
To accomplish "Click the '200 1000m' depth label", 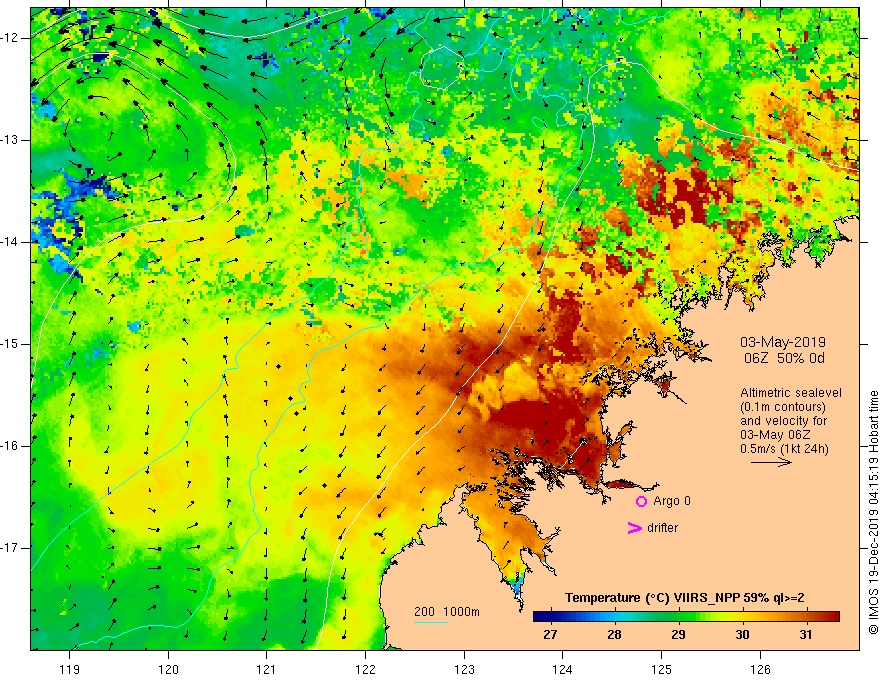I will [x=447, y=612].
